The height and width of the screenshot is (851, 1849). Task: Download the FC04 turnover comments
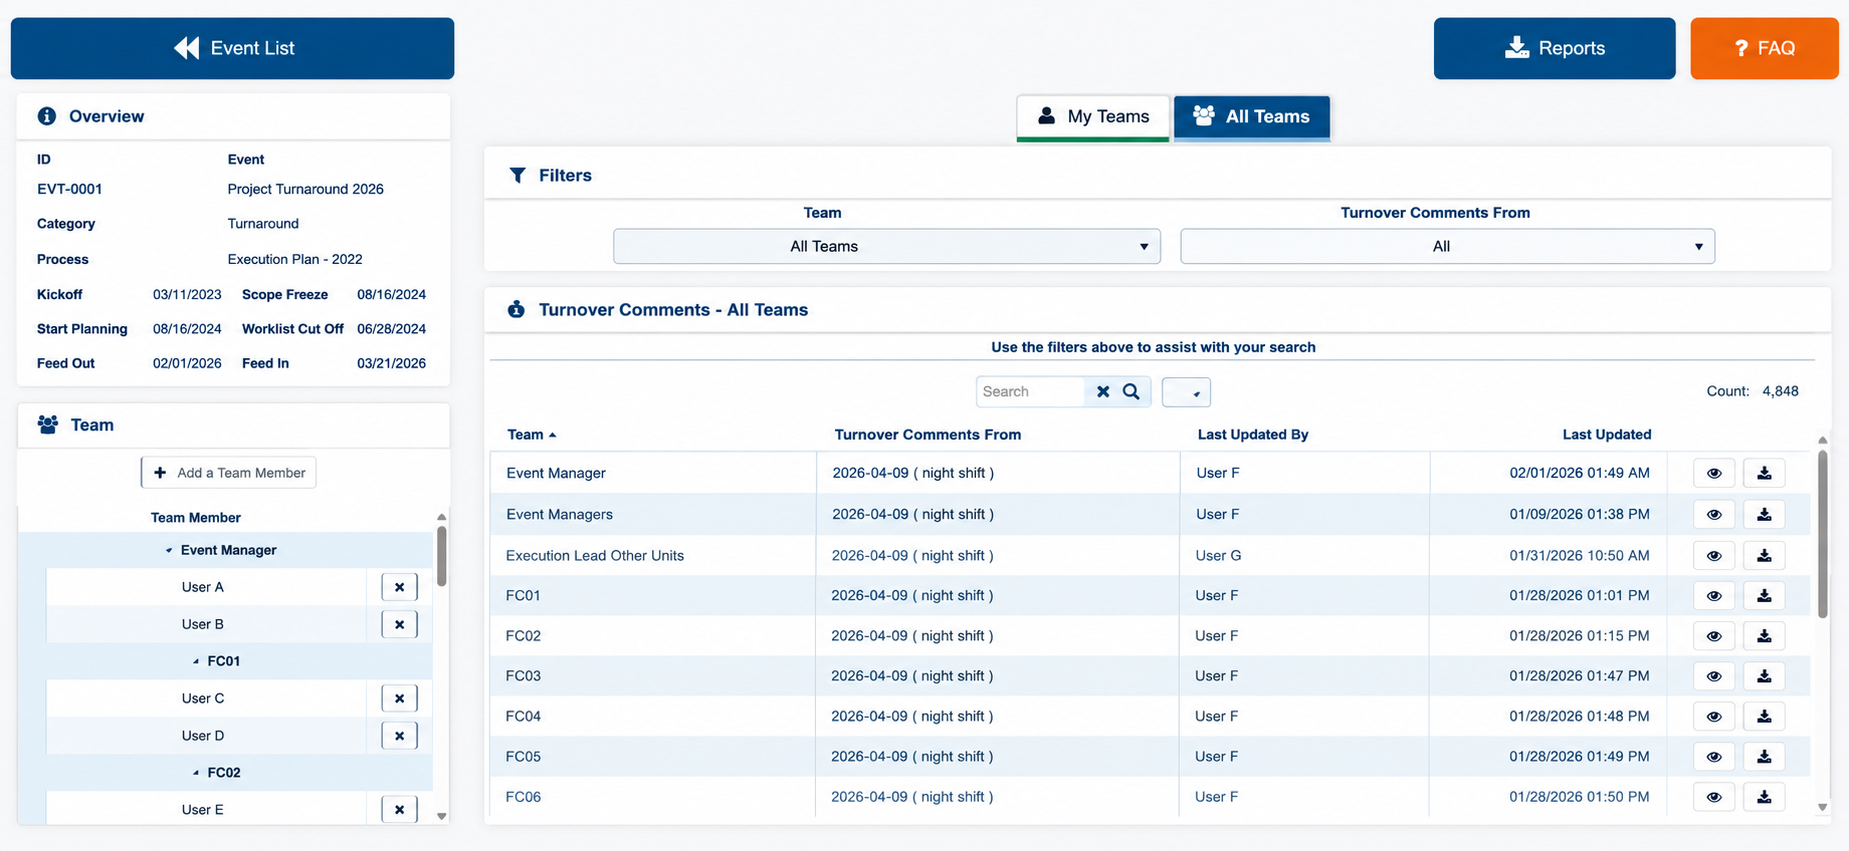pos(1764,716)
